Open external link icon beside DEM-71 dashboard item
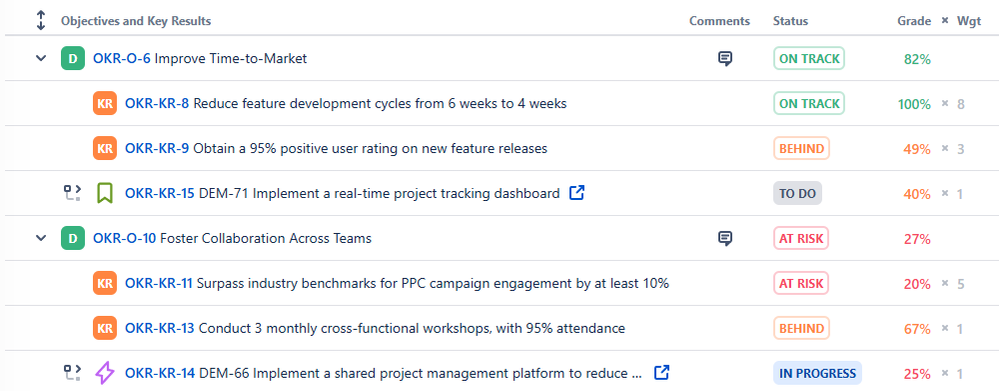 click(x=577, y=193)
